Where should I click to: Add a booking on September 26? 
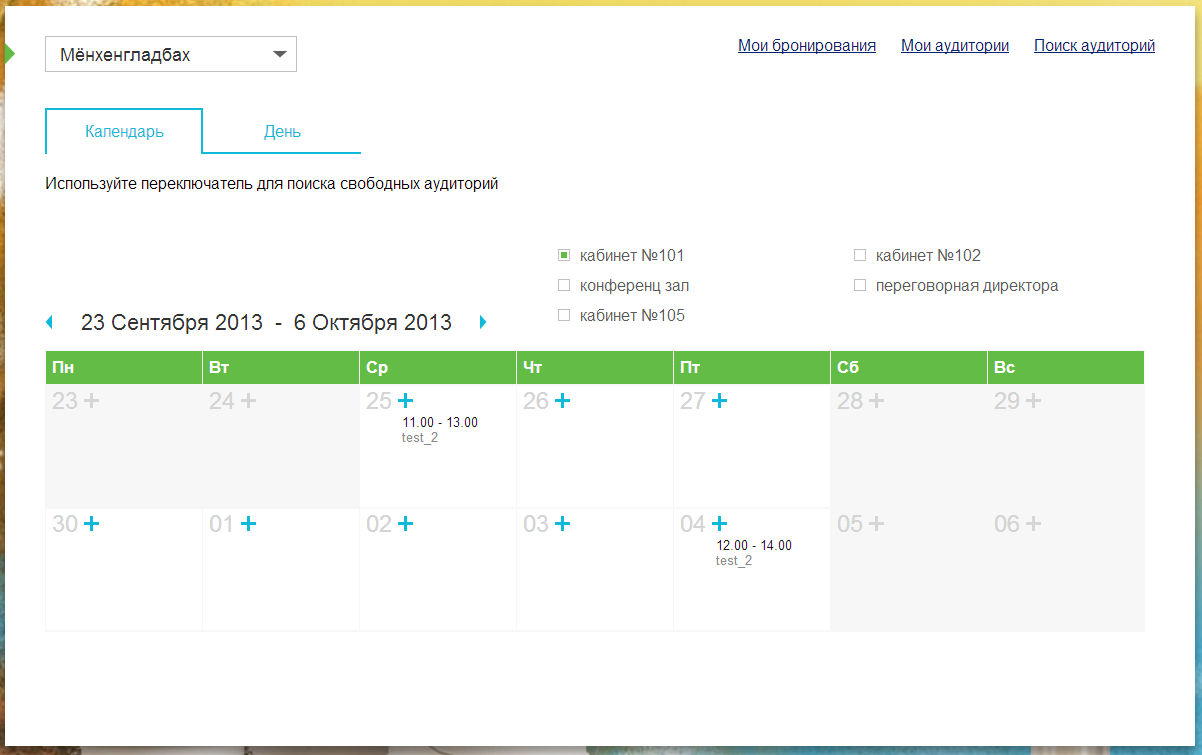click(563, 399)
